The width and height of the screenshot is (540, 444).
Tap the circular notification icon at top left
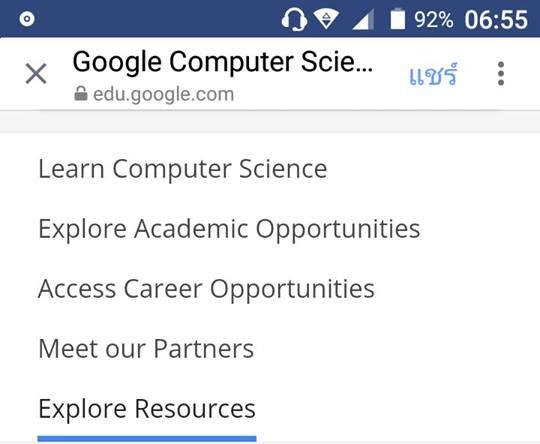pyautogui.click(x=27, y=19)
